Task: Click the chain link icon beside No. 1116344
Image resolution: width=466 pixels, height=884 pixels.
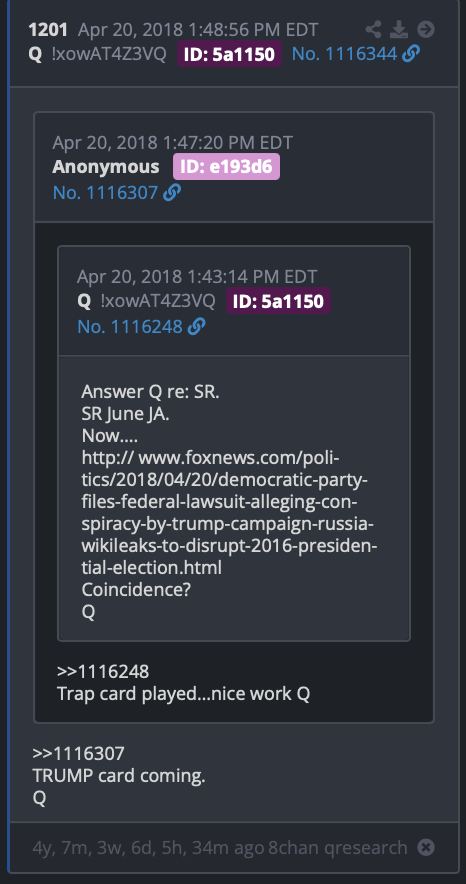Action: pyautogui.click(x=412, y=54)
